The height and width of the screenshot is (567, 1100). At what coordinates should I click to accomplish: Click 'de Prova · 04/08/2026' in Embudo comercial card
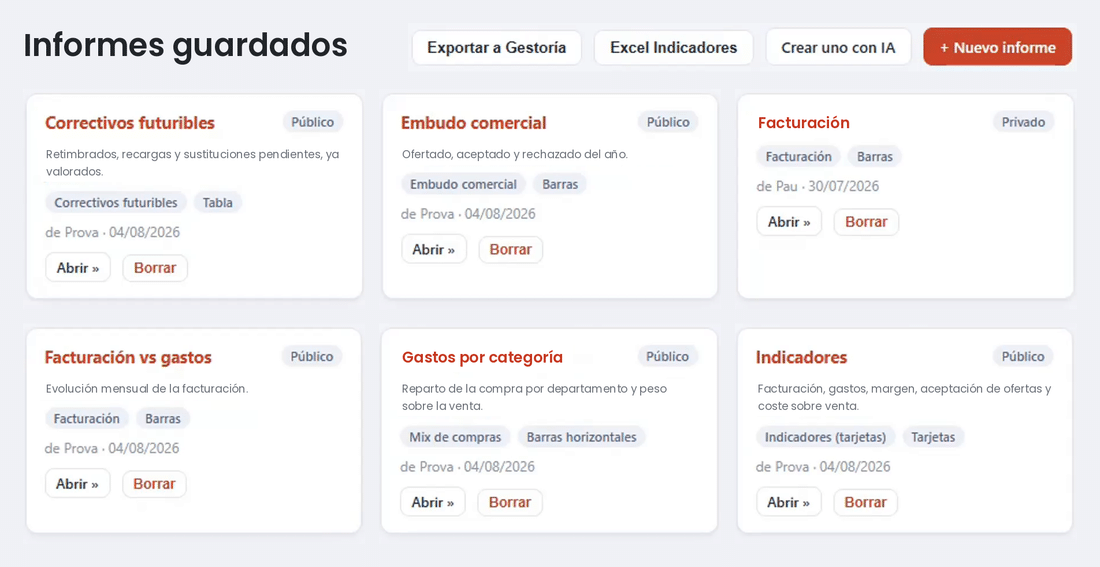(469, 214)
